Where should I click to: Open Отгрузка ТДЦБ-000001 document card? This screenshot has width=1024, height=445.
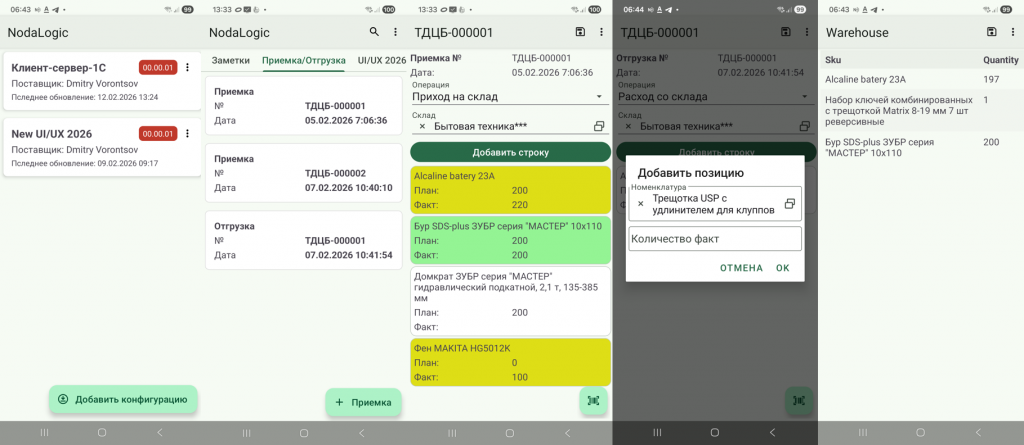[x=304, y=240]
